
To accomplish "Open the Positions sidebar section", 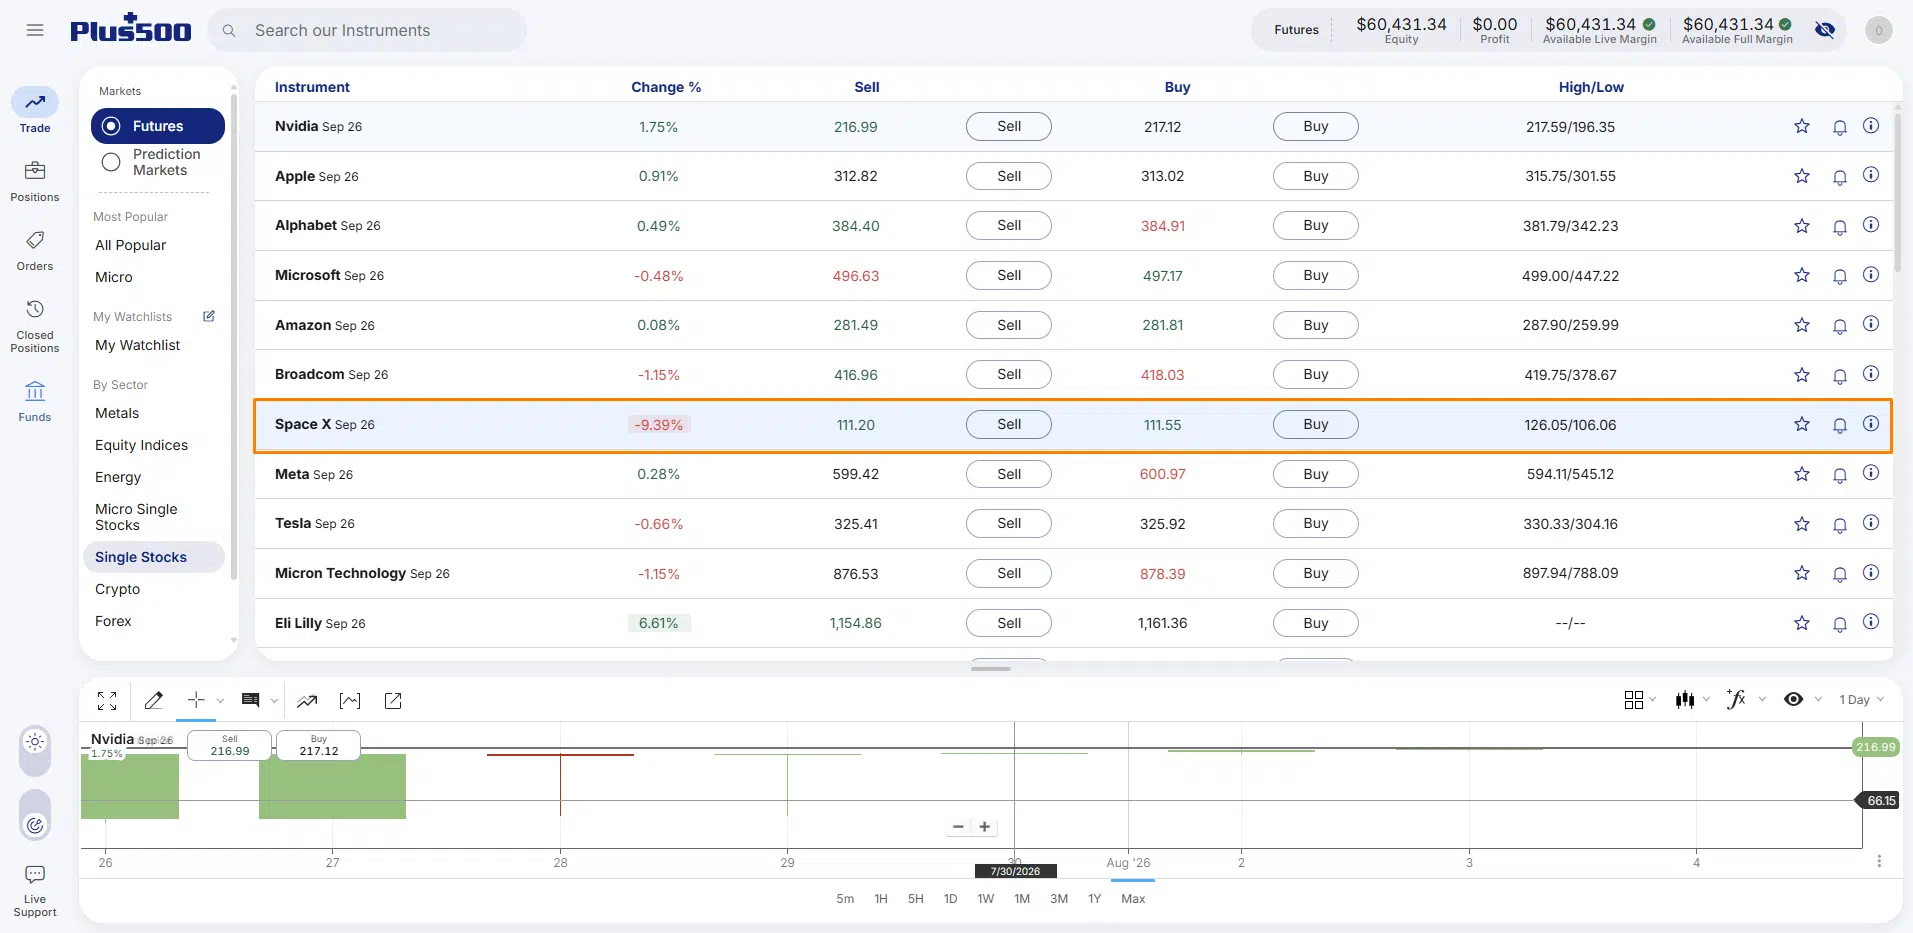I will tap(35, 181).
